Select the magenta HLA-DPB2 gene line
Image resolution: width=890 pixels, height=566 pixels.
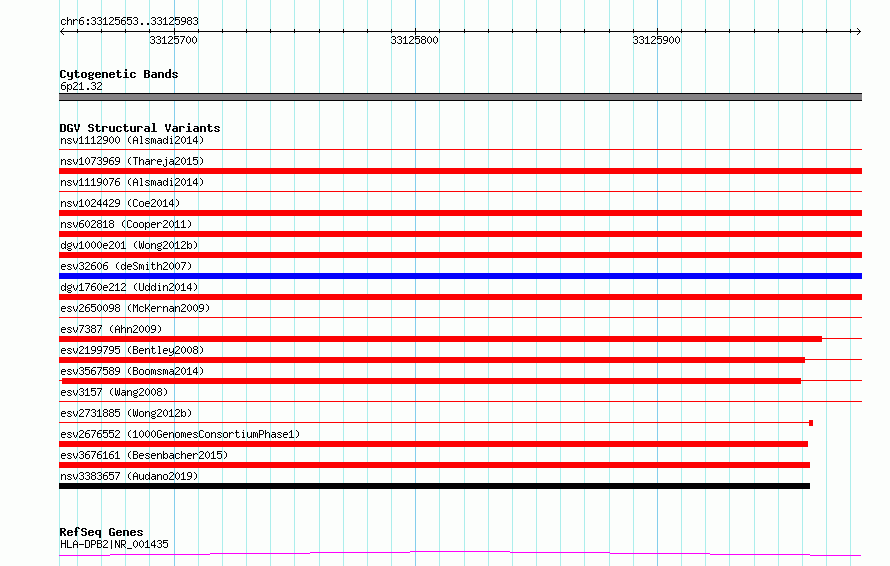tap(460, 553)
